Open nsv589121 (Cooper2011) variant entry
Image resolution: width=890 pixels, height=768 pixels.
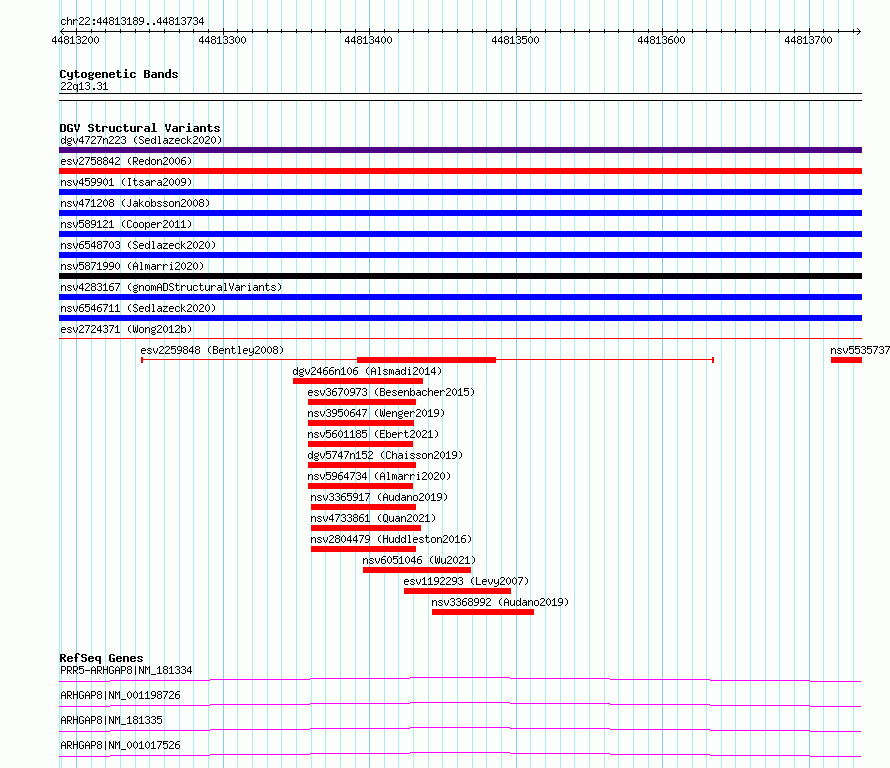point(126,224)
